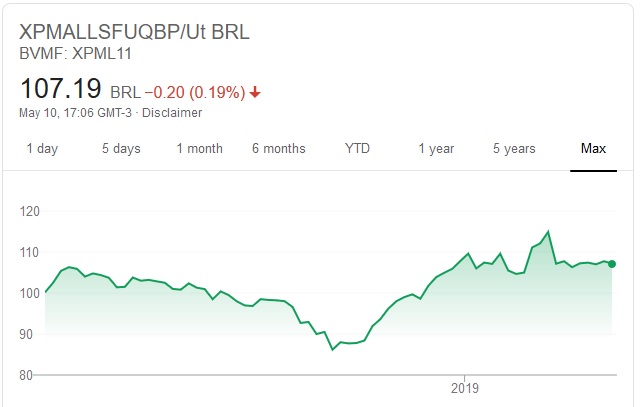Select the 5 days tab
Image resolution: width=641 pixels, height=407 pixels.
pos(121,149)
